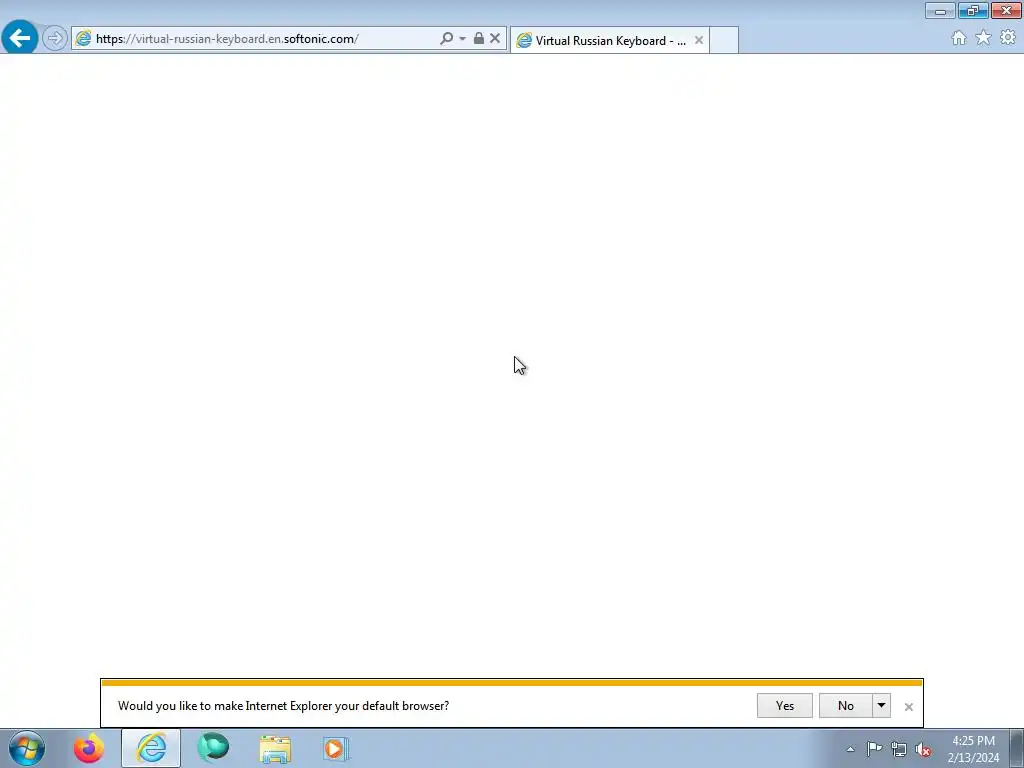This screenshot has height=768, width=1024.
Task: Click the search magnifier in address bar
Action: (447, 38)
